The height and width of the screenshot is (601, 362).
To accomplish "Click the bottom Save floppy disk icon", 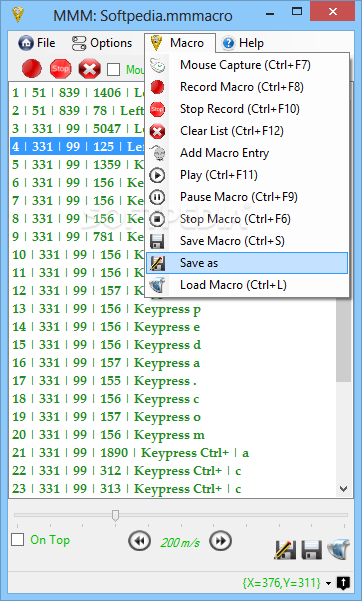I will pyautogui.click(x=311, y=550).
